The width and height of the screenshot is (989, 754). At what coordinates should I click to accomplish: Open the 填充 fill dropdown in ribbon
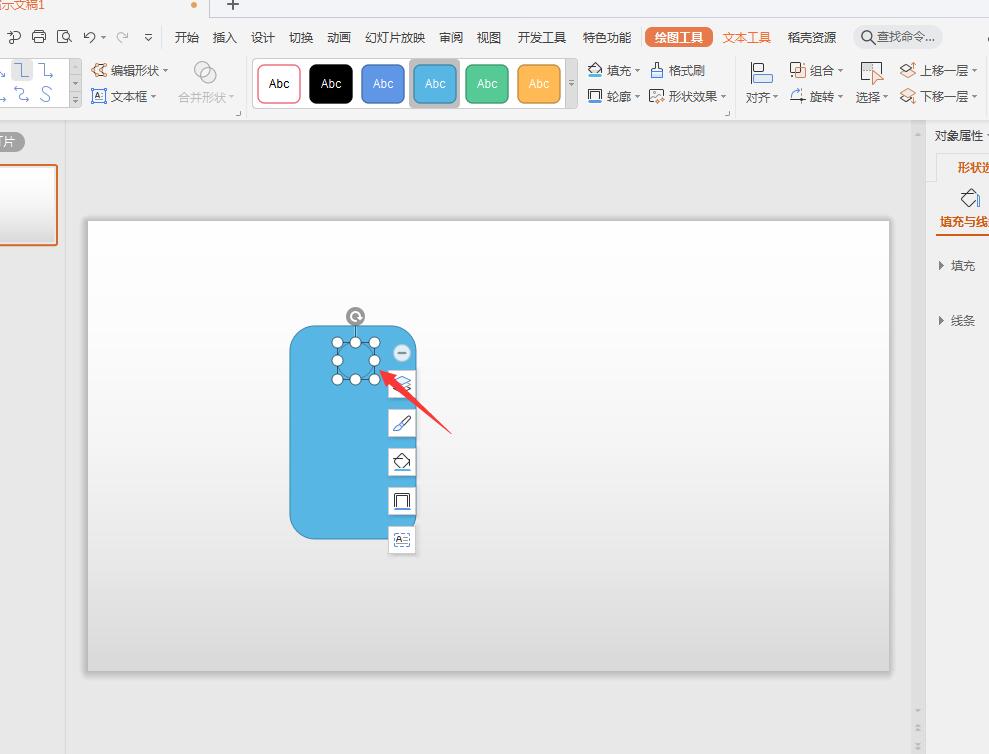pos(614,71)
